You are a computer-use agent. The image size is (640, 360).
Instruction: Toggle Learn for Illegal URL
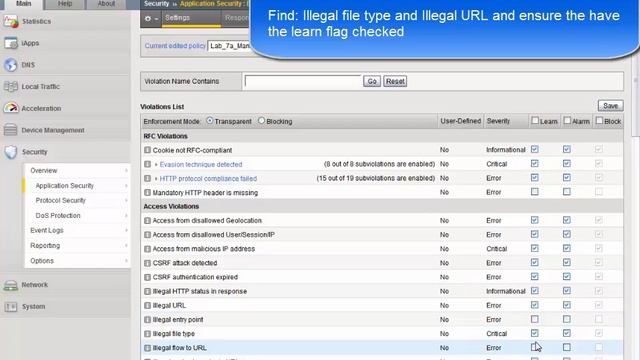tap(535, 305)
